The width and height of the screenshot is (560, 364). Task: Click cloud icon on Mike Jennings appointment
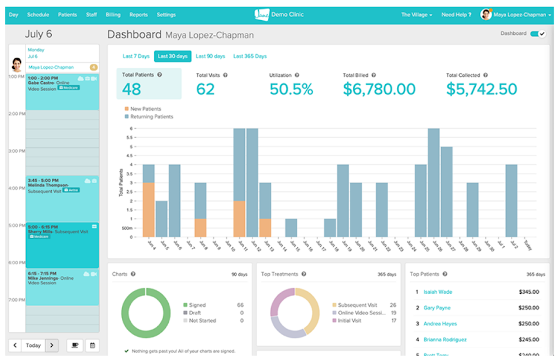pos(86,274)
